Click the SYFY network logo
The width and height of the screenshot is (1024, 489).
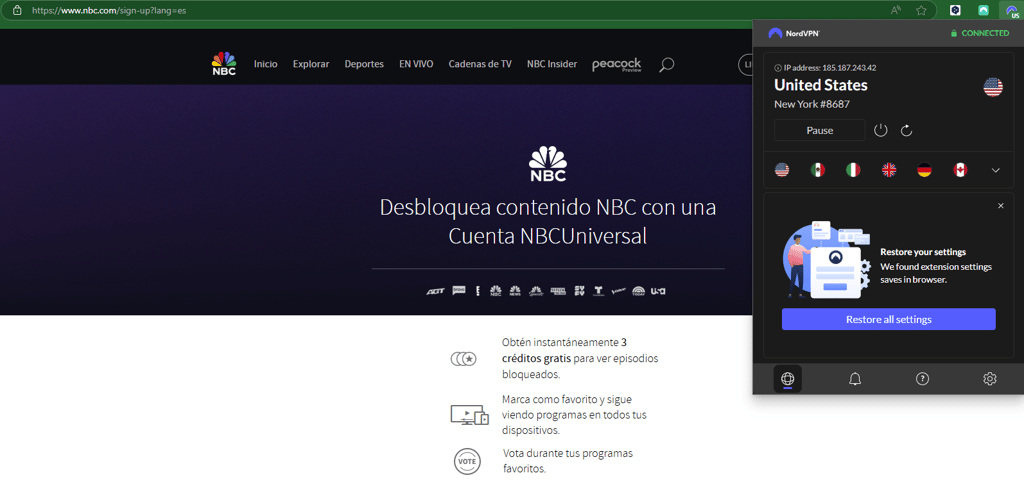pos(580,291)
